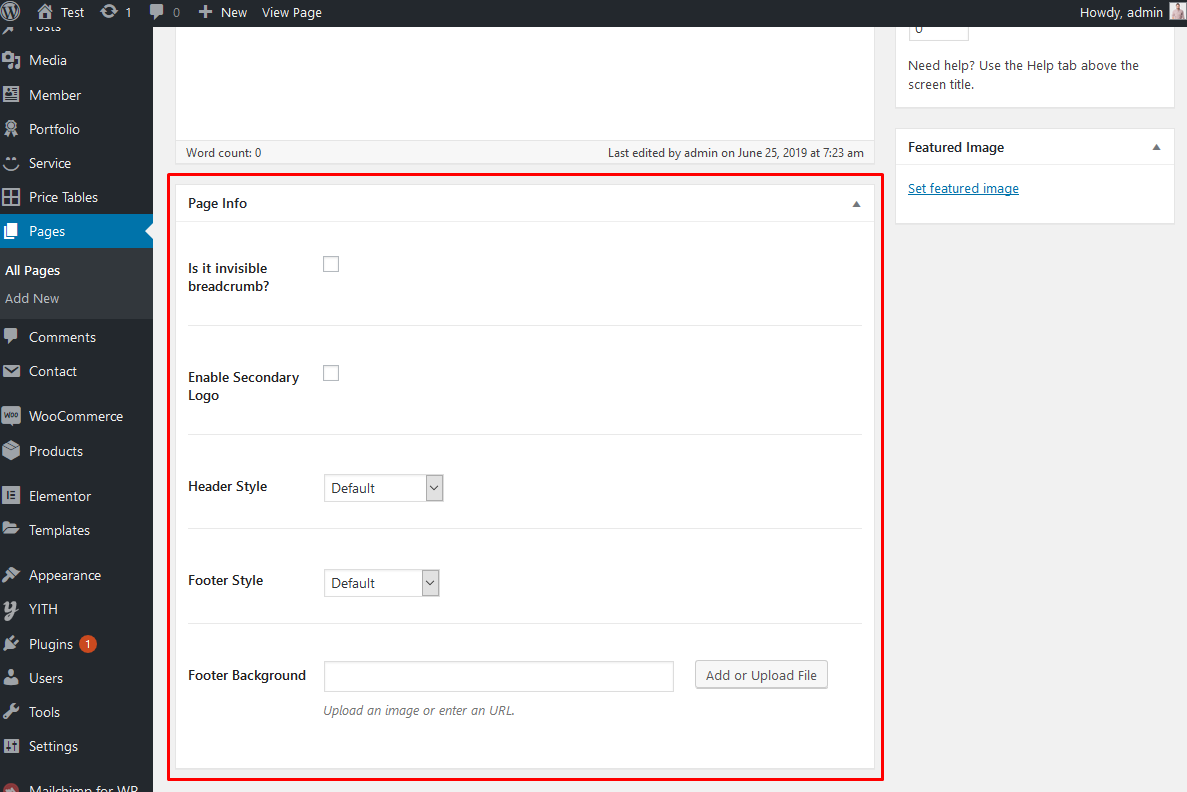Viewport: 1187px width, 792px height.
Task: Open the Plugins menu icon
Action: 12,644
